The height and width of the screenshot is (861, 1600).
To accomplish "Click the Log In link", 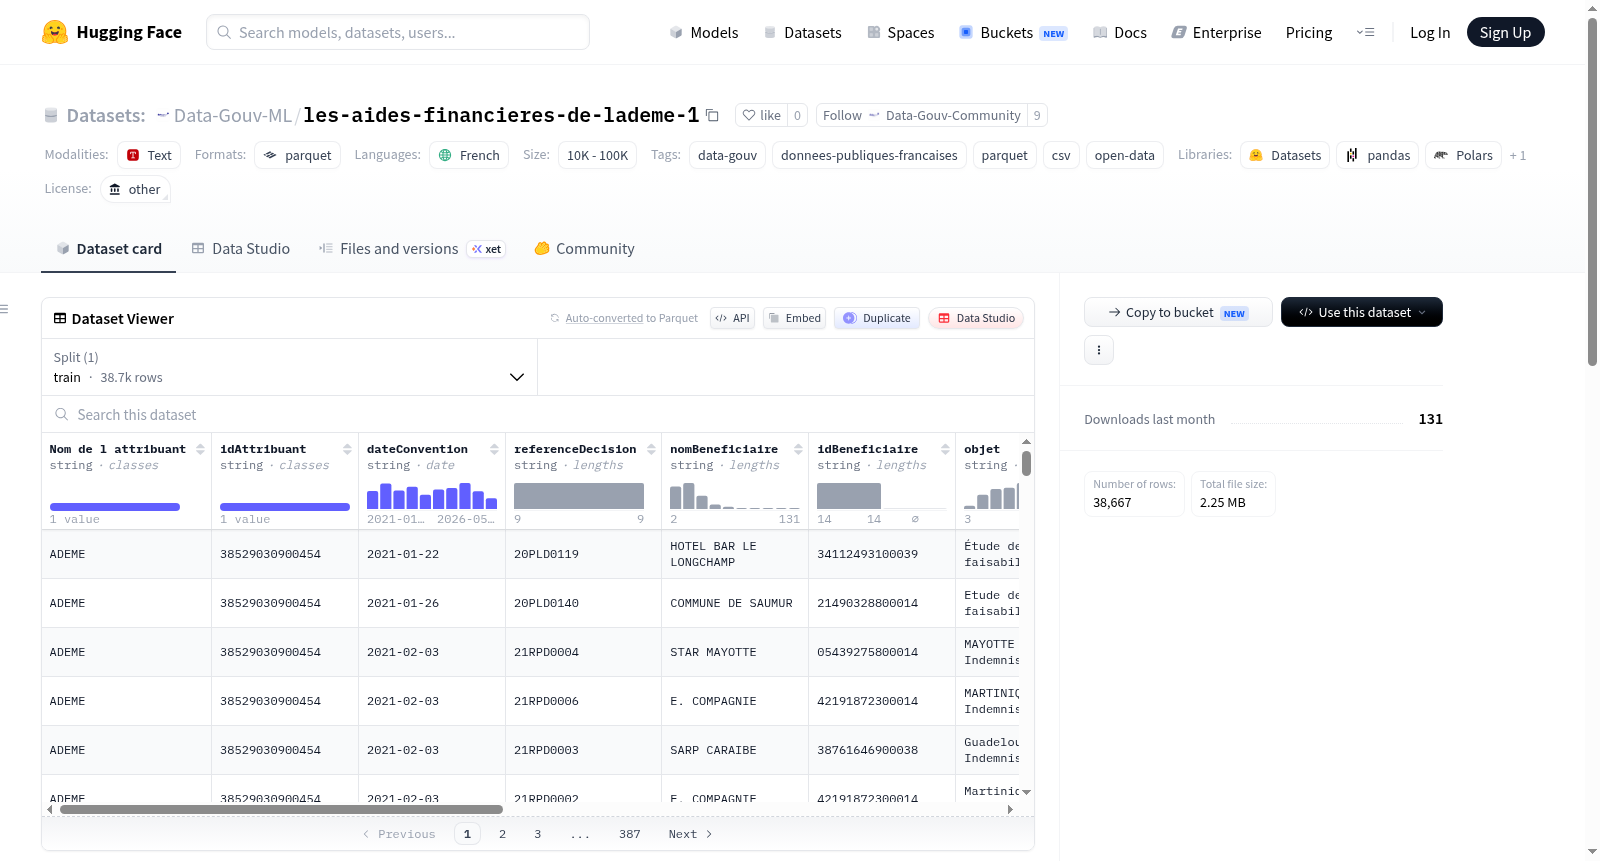I will pyautogui.click(x=1430, y=32).
